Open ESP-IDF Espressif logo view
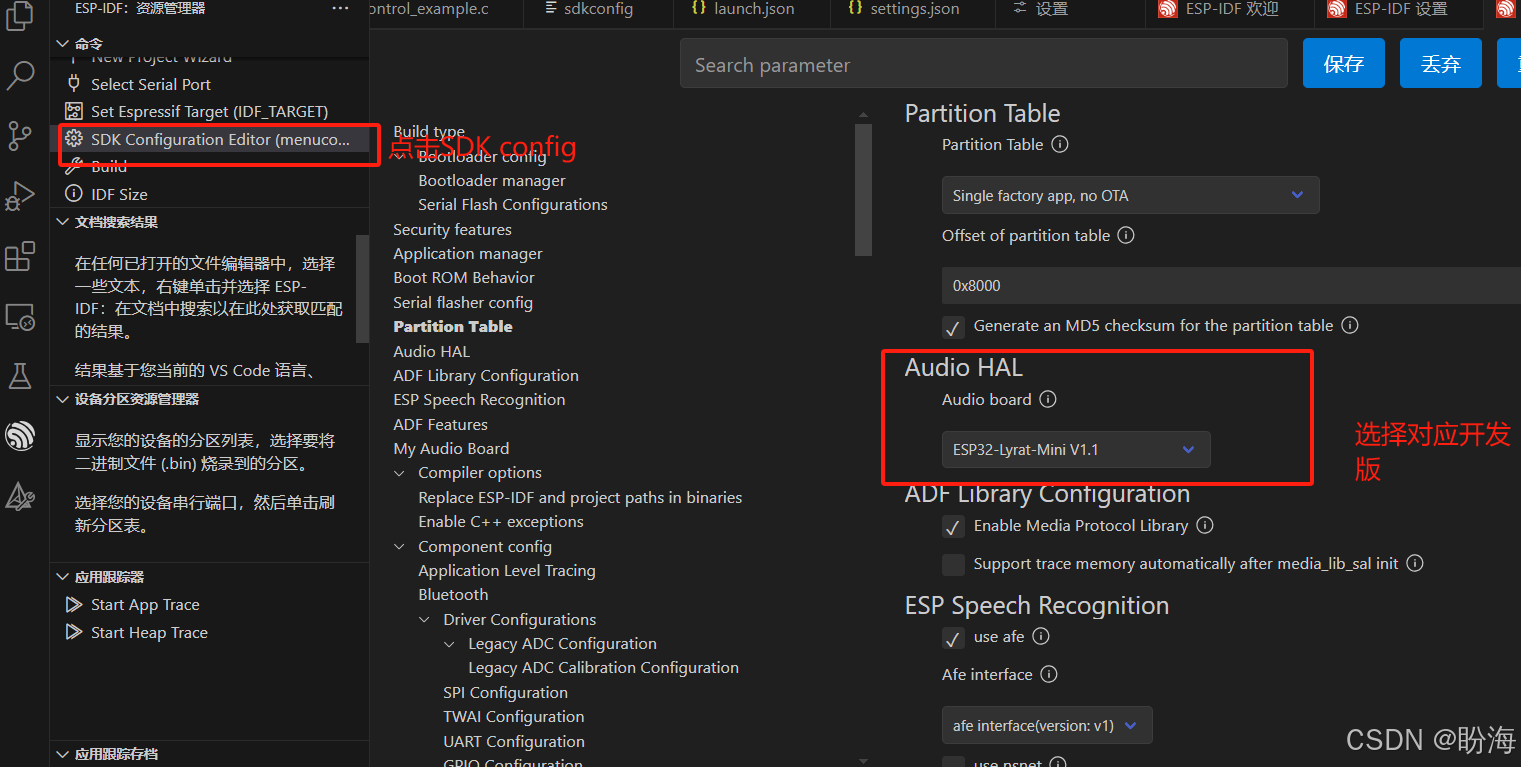 click(x=20, y=435)
